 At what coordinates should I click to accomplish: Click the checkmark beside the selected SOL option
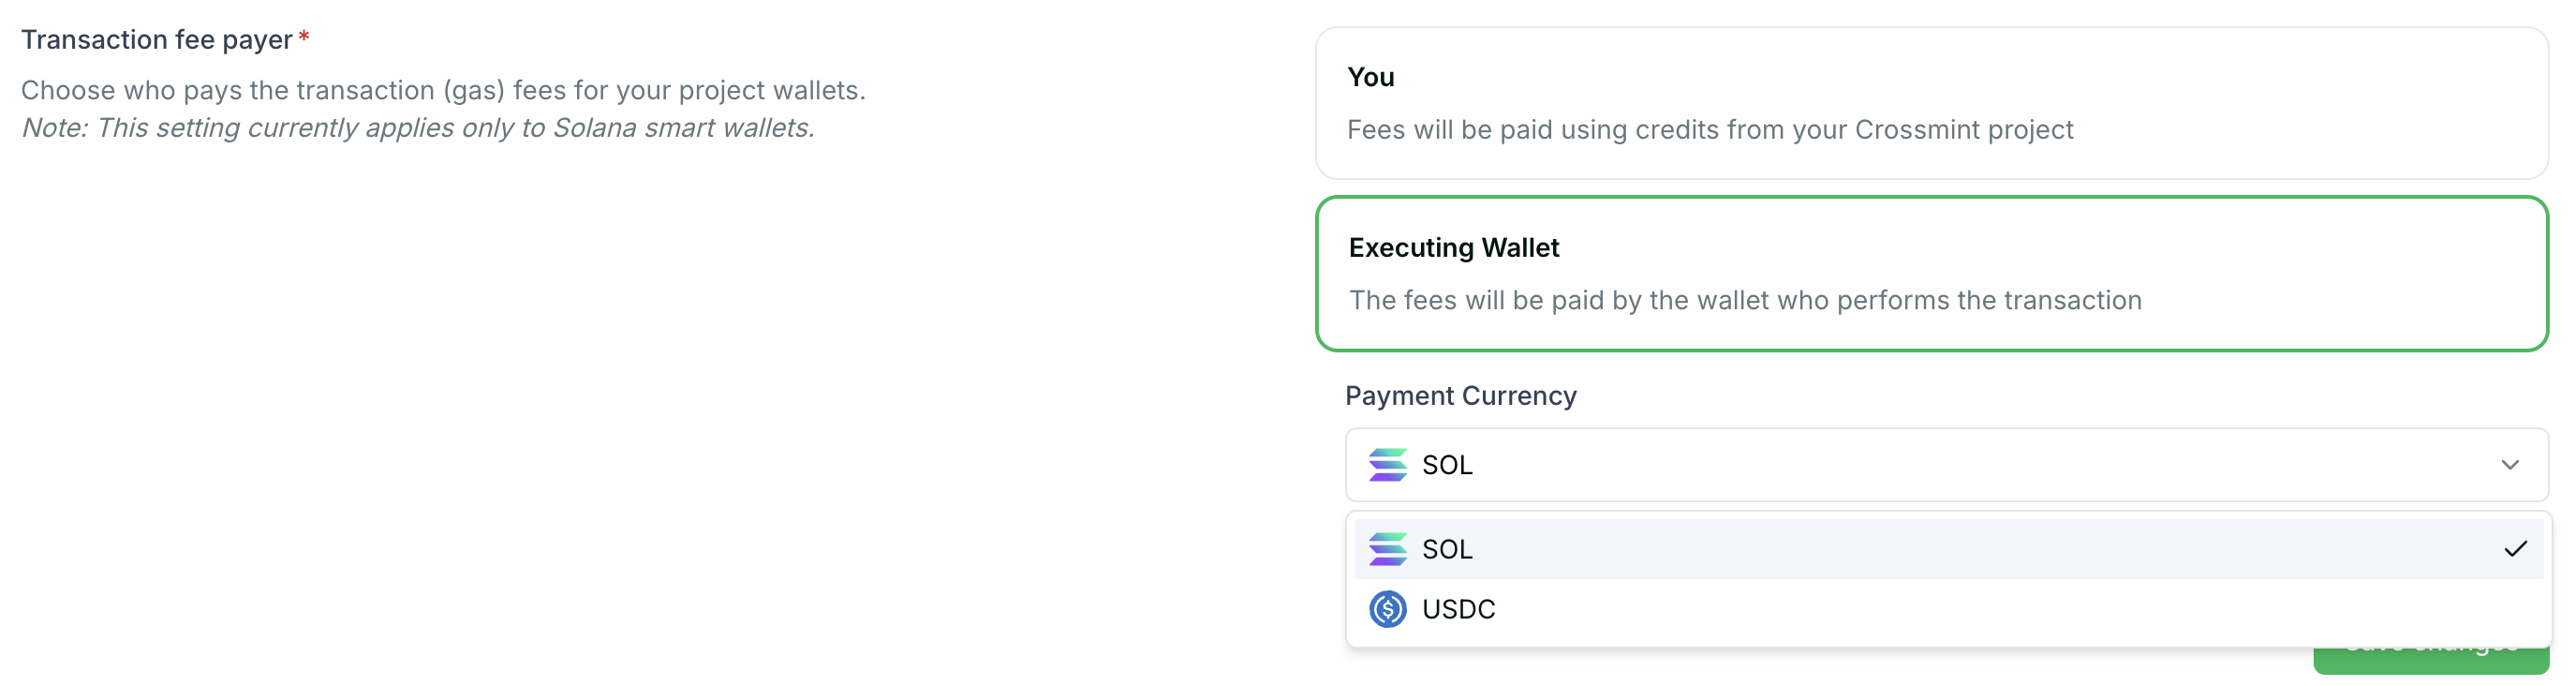[2515, 549]
